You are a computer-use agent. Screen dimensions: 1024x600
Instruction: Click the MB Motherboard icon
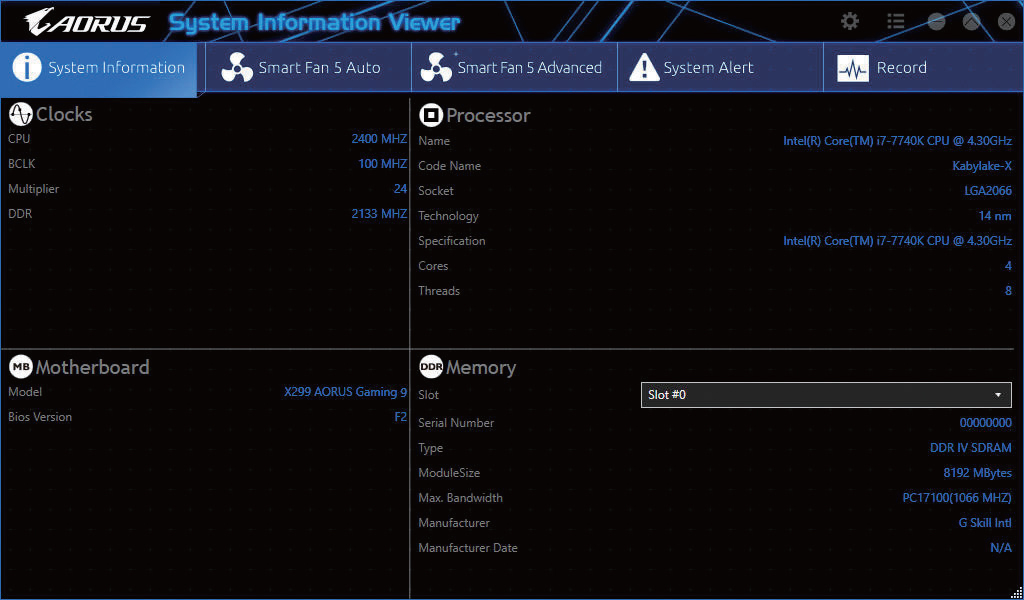coord(21,367)
